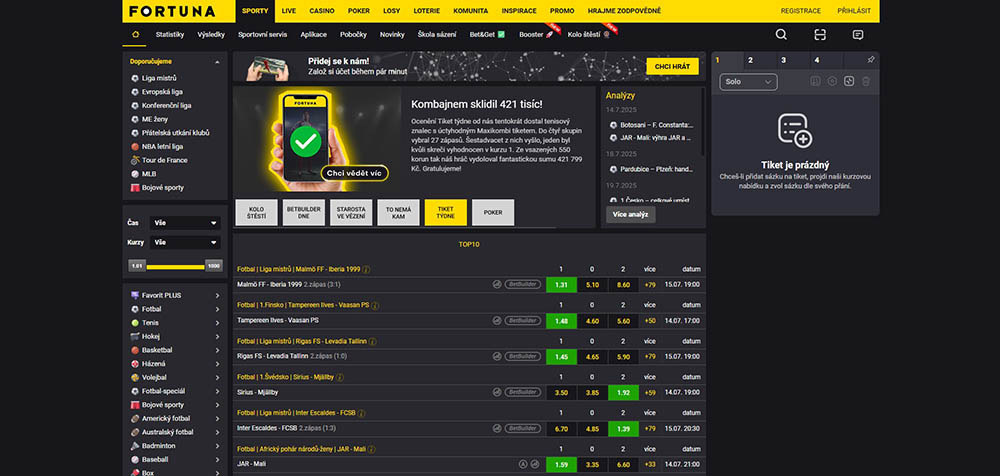Pin the bet ticket panel
This screenshot has height=476, width=1000.
[870, 60]
